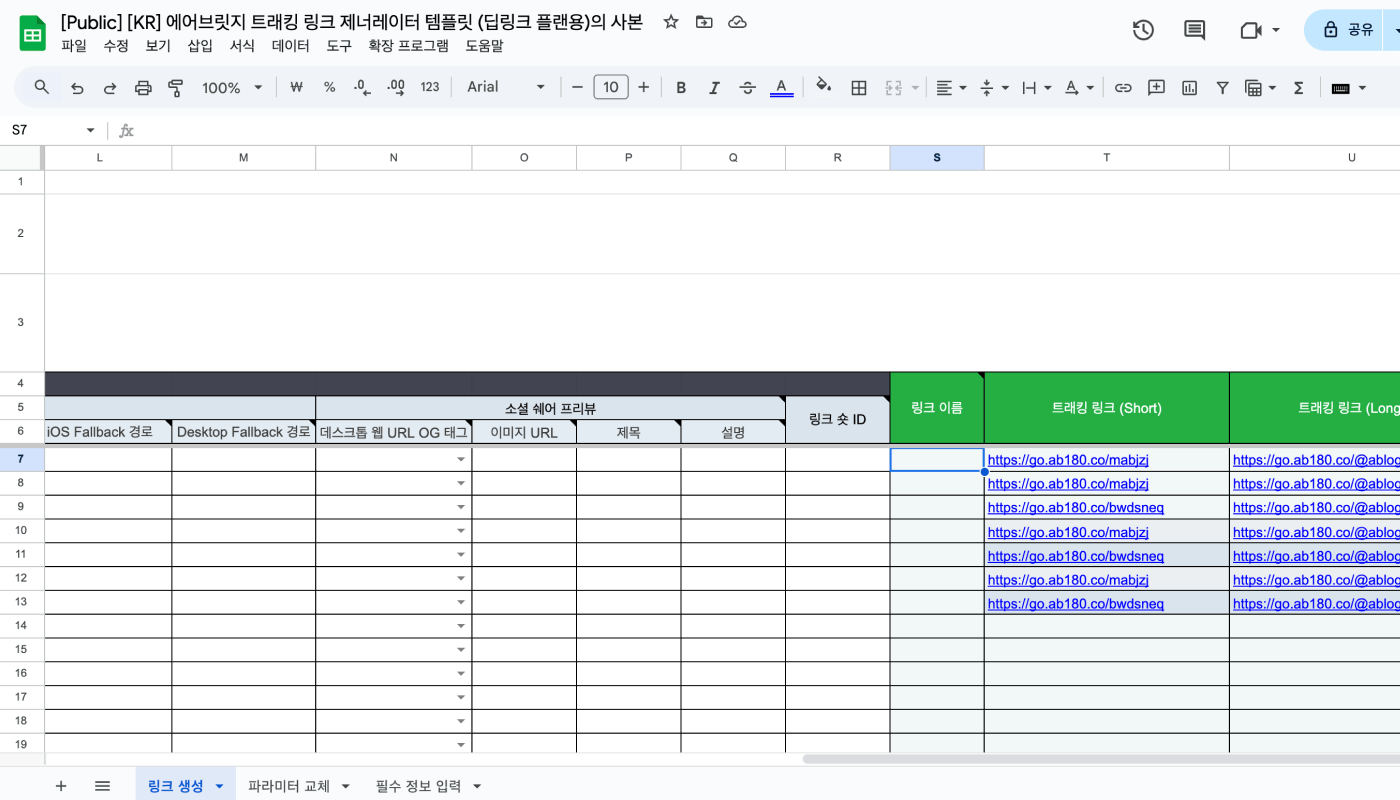
Task: Format as percent
Action: point(329,87)
